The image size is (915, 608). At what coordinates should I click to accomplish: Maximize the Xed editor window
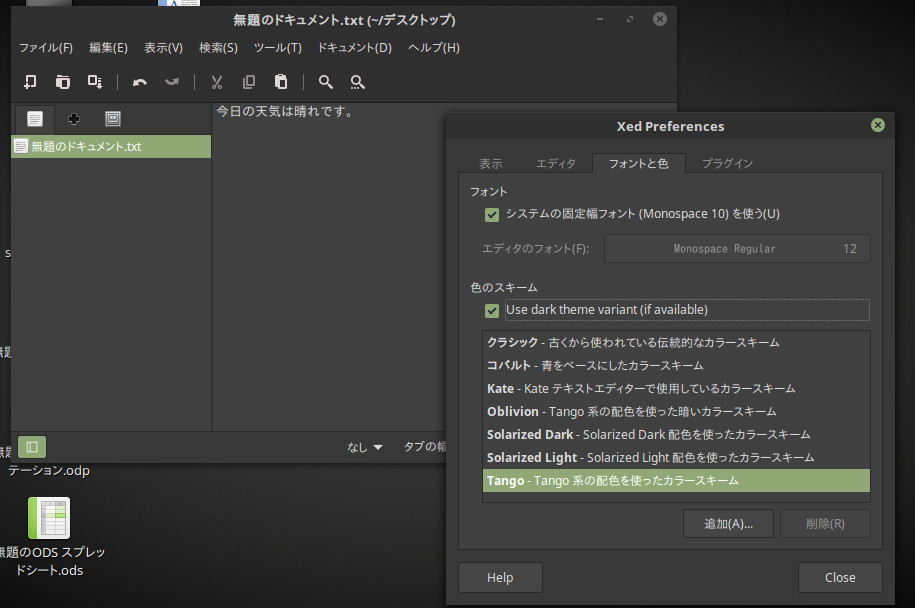click(630, 19)
